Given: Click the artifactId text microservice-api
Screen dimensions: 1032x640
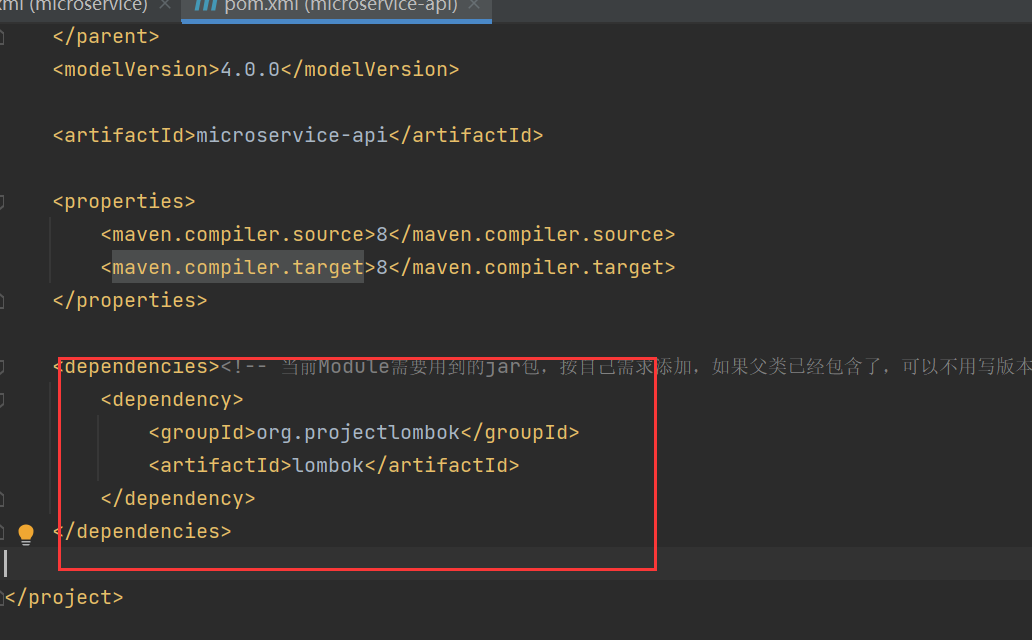Looking at the screenshot, I should click(x=292, y=136).
